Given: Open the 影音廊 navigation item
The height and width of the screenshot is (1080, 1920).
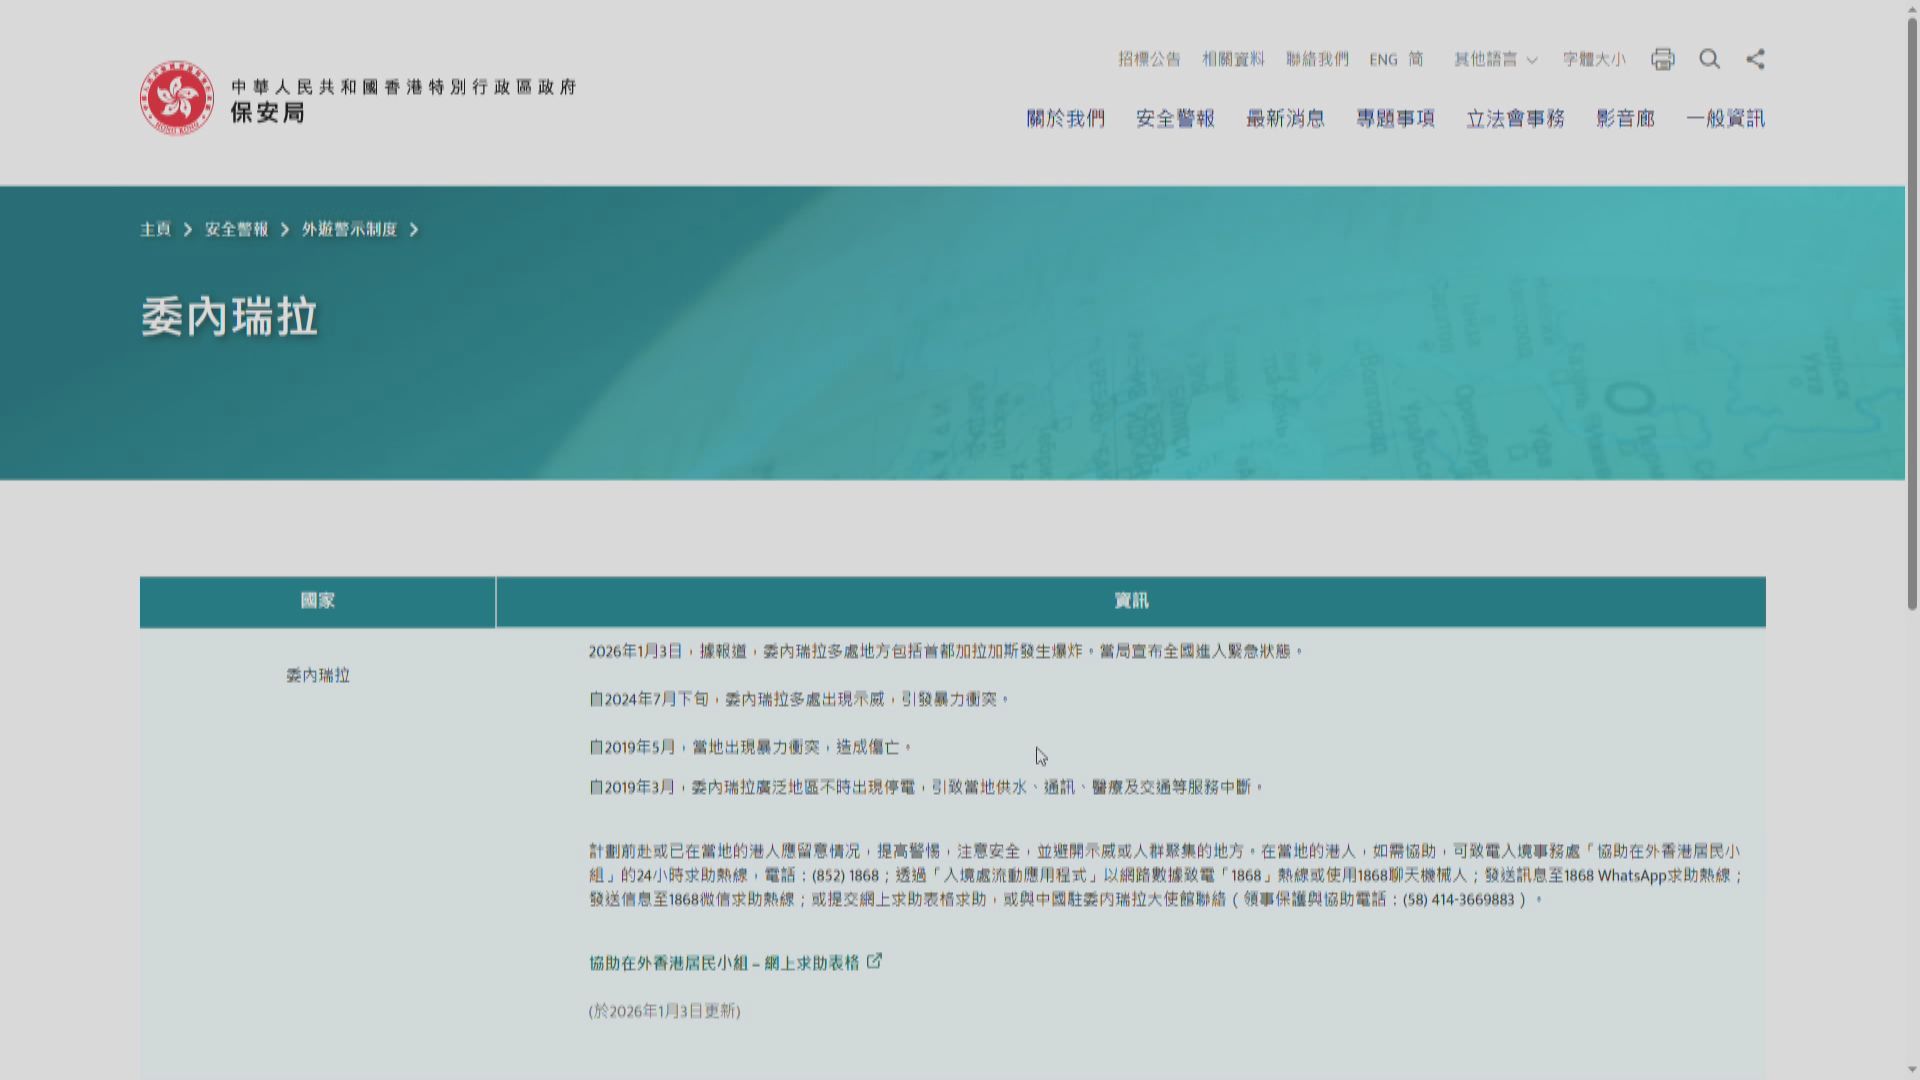Looking at the screenshot, I should click(1625, 119).
